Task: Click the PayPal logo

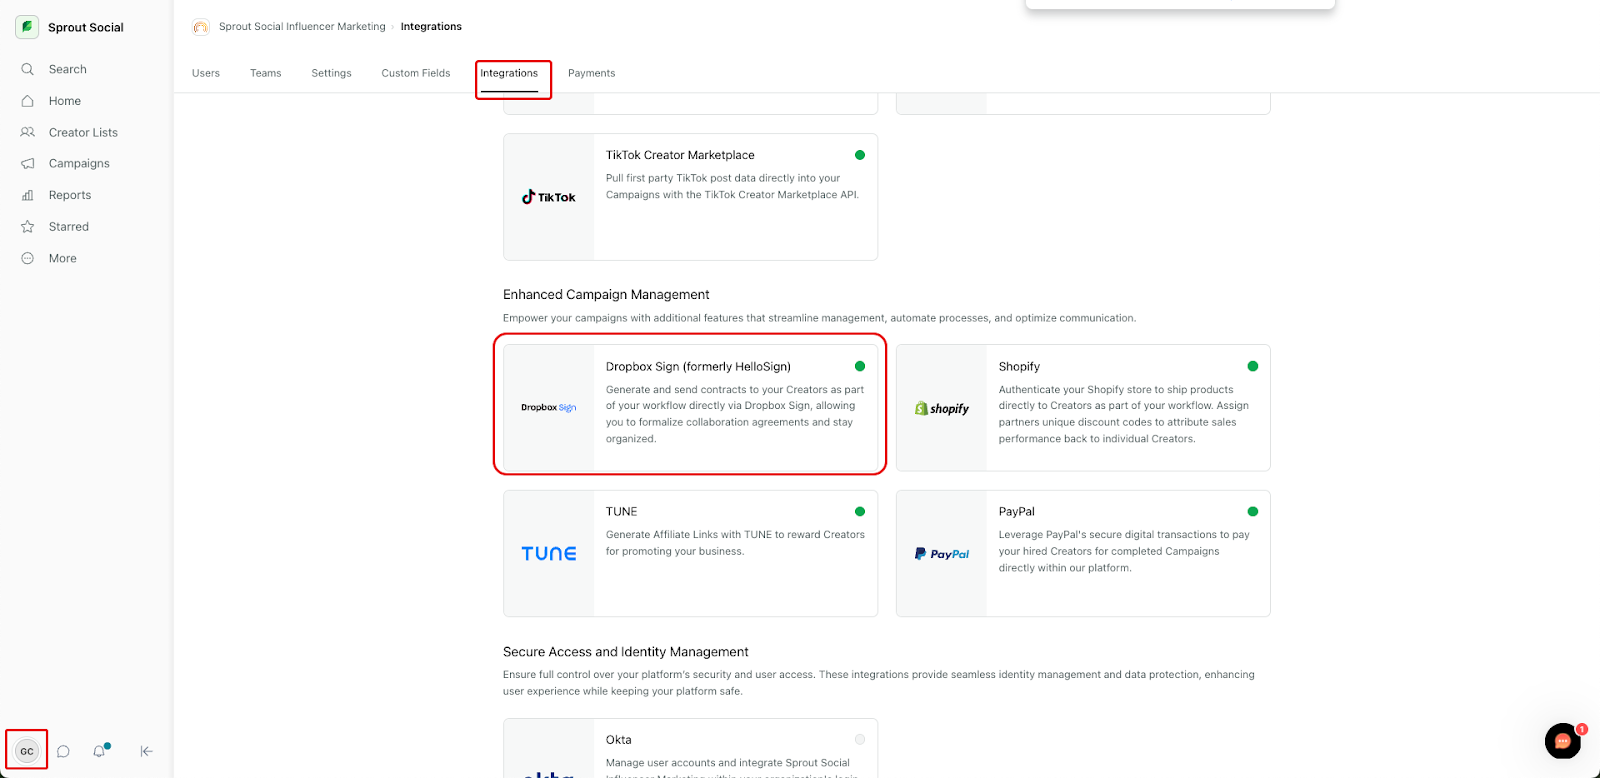Action: click(x=942, y=554)
